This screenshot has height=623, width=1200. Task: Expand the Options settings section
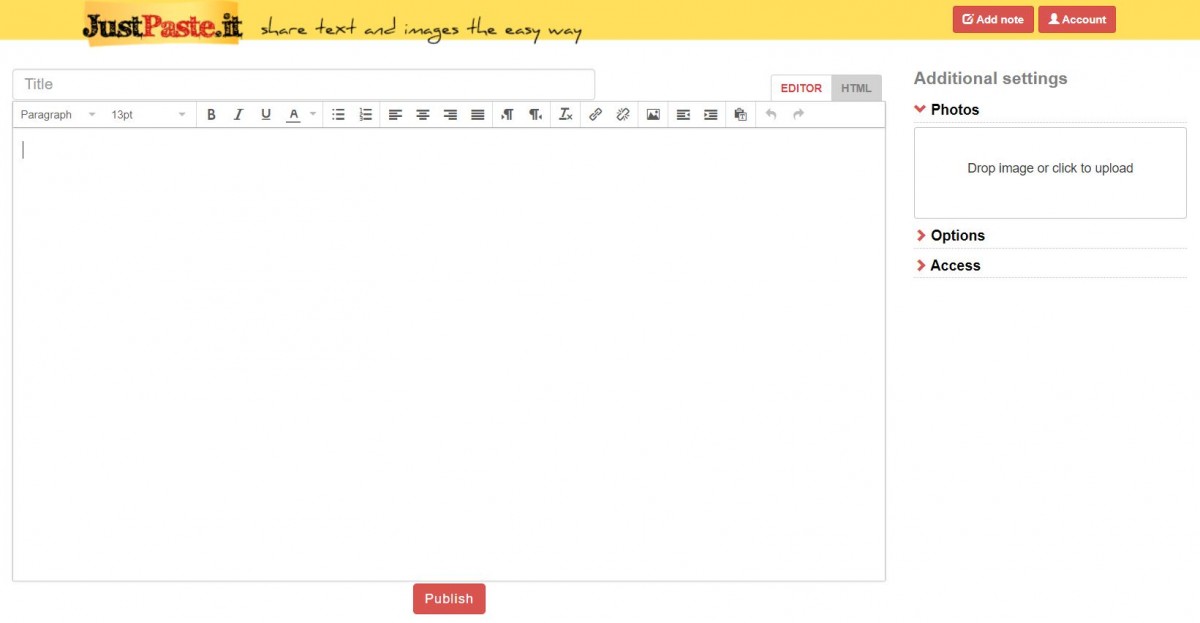tap(957, 236)
